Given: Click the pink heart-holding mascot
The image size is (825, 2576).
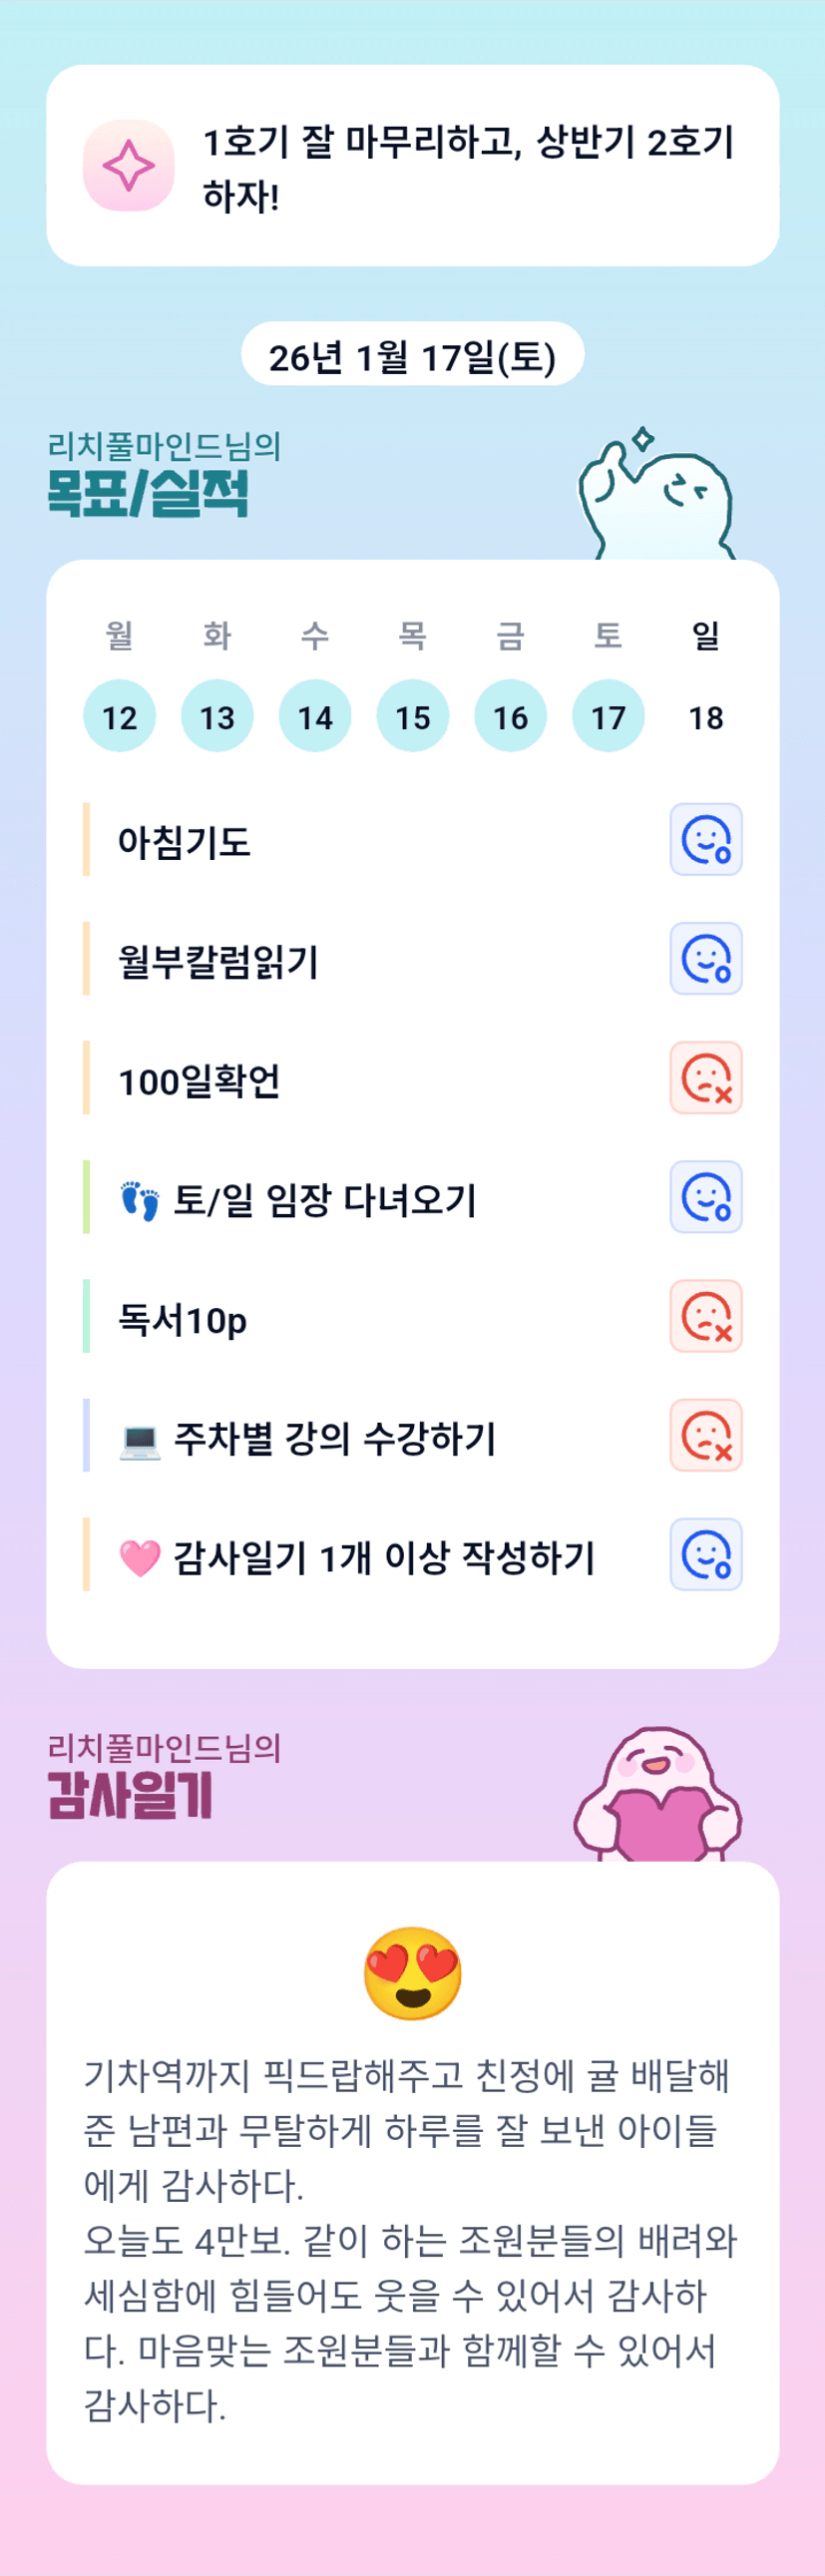Looking at the screenshot, I should (657, 1795).
